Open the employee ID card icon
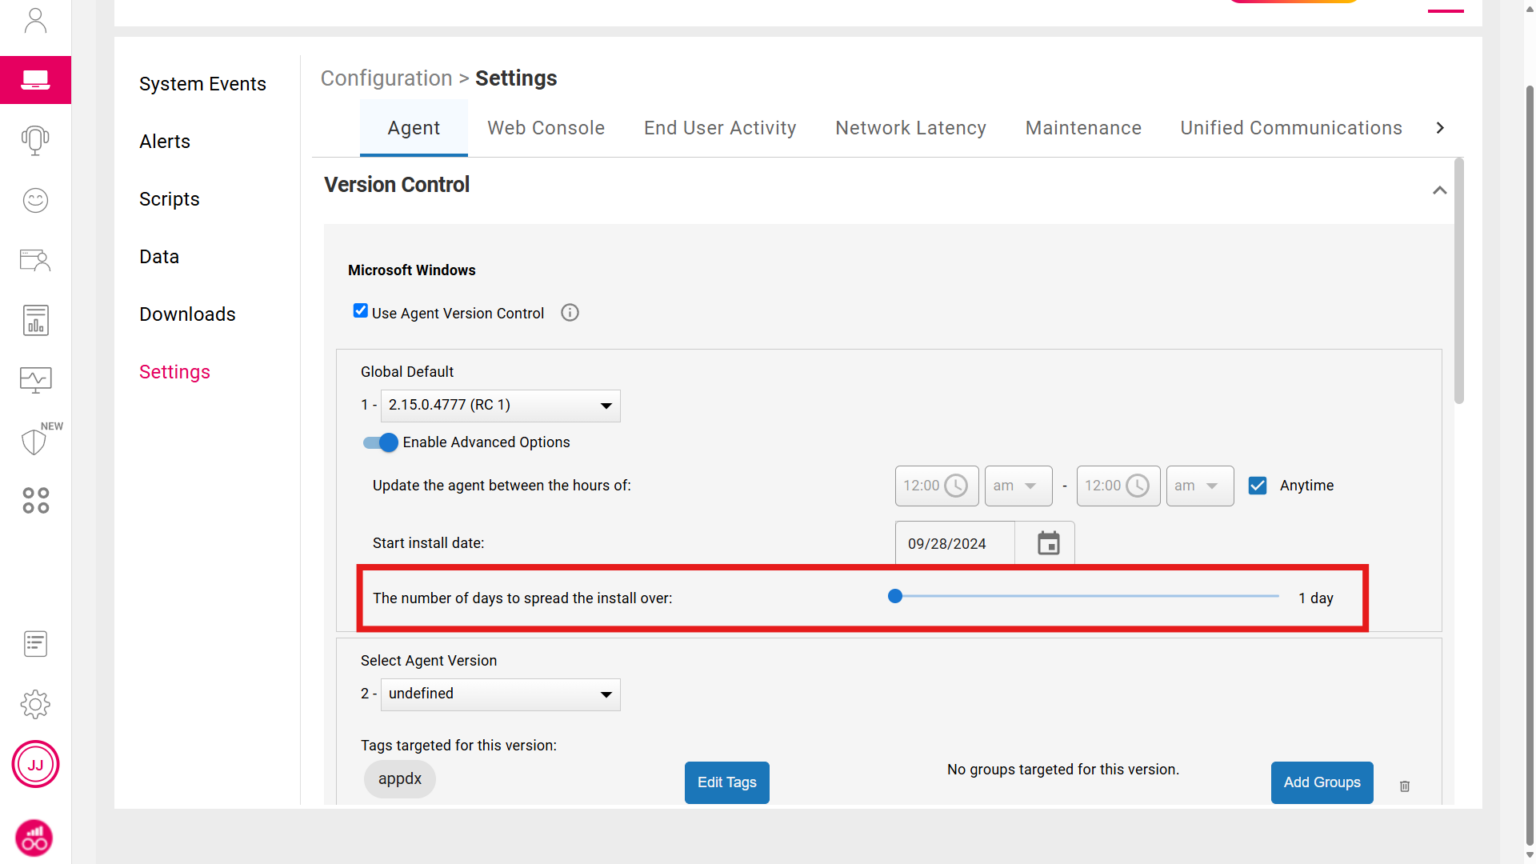 (x=36, y=260)
